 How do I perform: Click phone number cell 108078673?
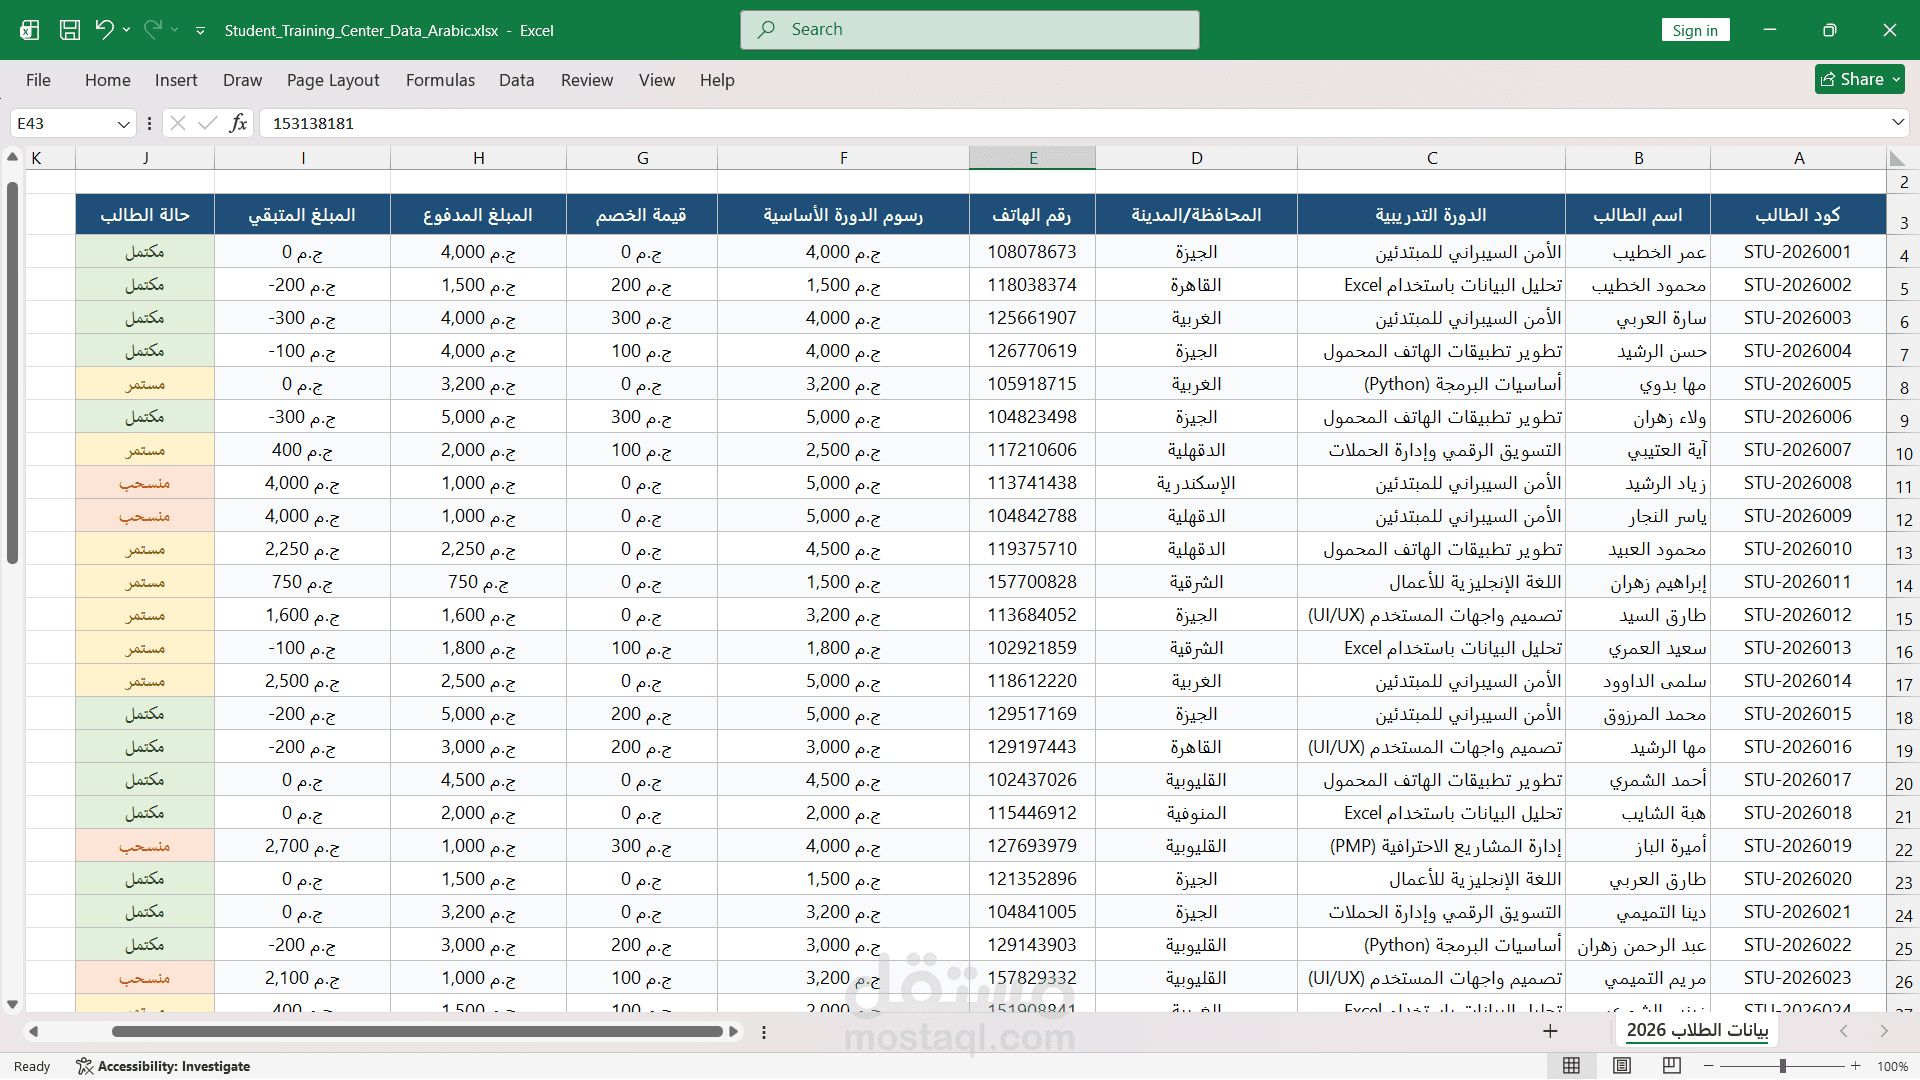(1032, 252)
